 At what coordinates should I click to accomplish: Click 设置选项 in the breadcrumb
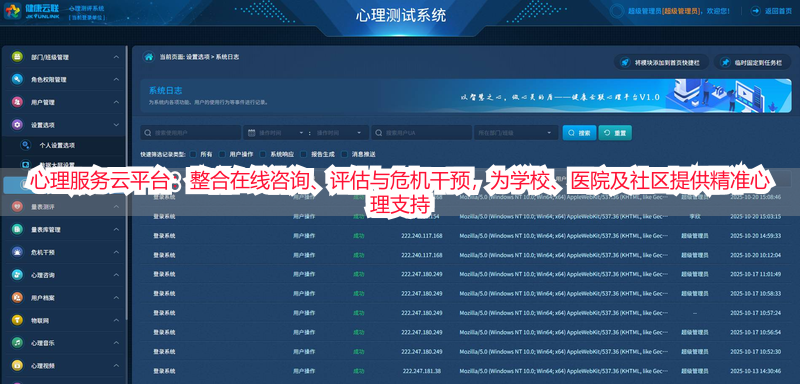[x=198, y=57]
